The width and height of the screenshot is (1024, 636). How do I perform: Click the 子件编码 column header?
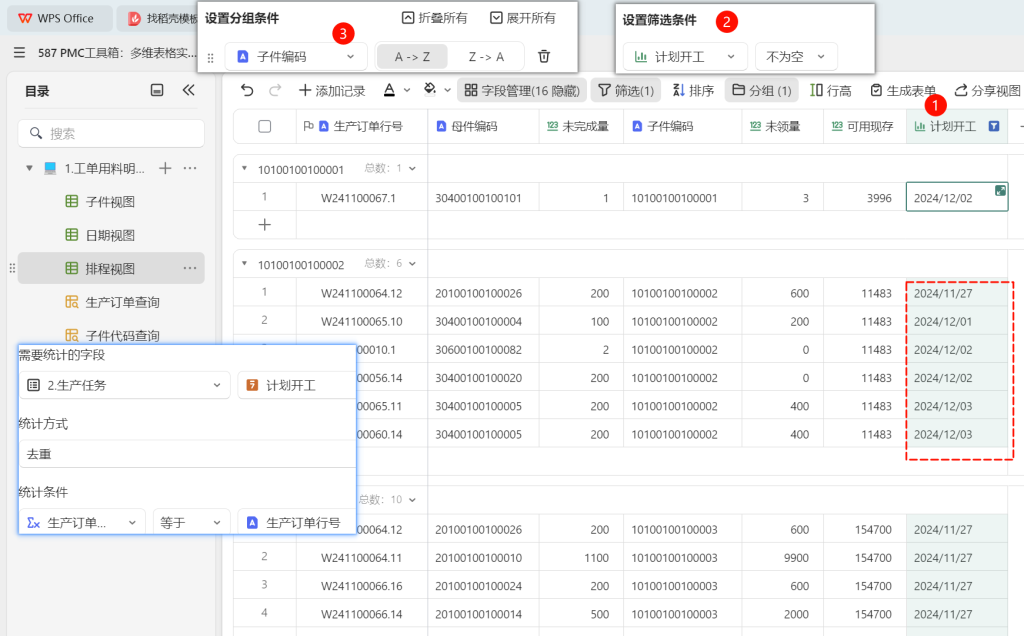(x=682, y=126)
